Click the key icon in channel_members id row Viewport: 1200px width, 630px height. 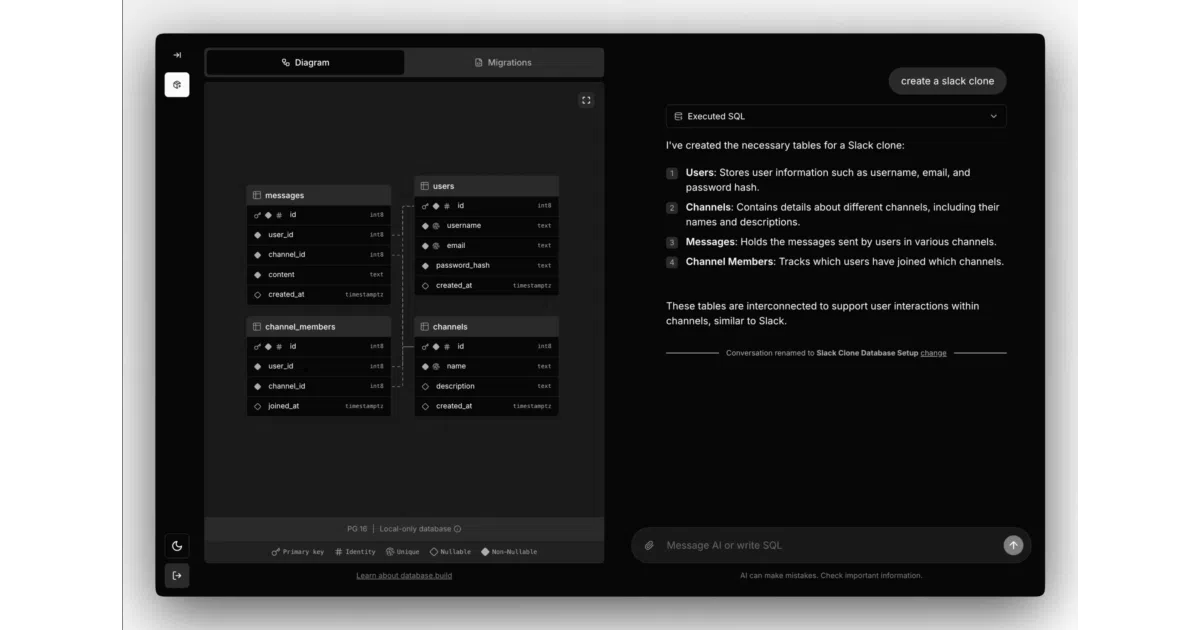click(257, 346)
